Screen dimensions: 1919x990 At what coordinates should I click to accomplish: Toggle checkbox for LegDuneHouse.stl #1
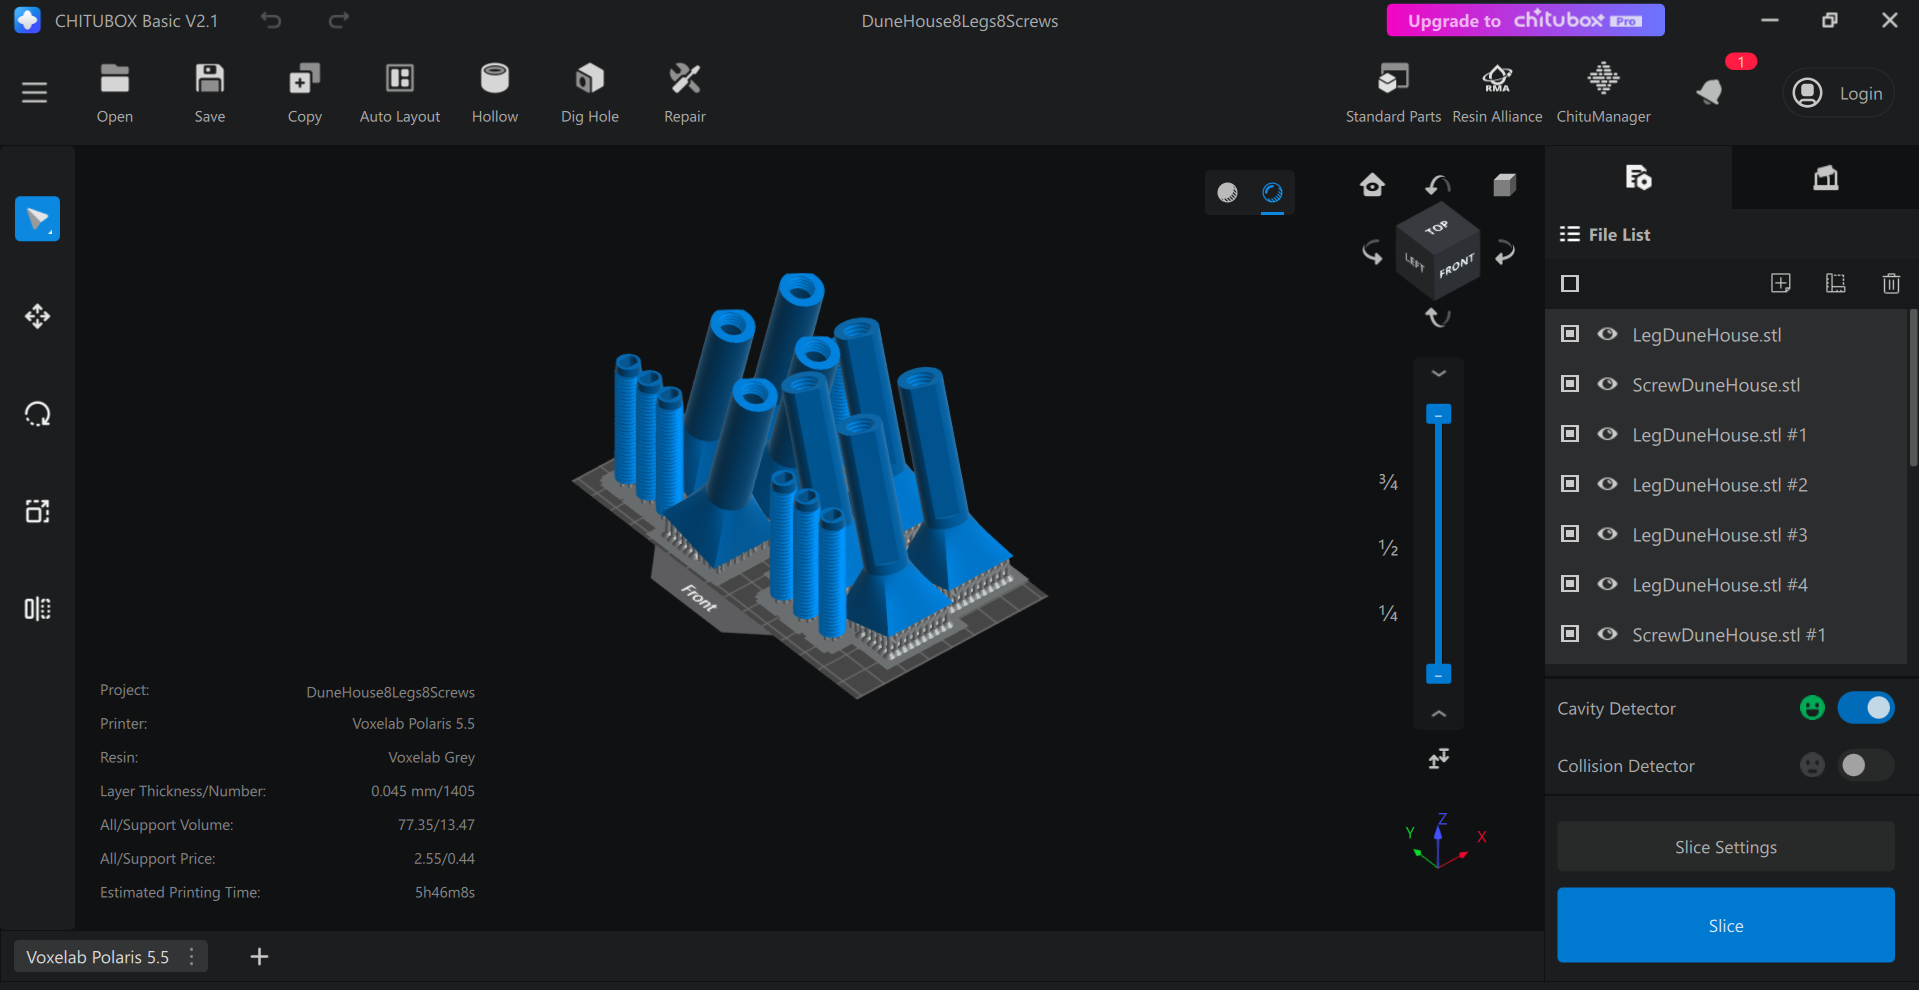coord(1570,434)
